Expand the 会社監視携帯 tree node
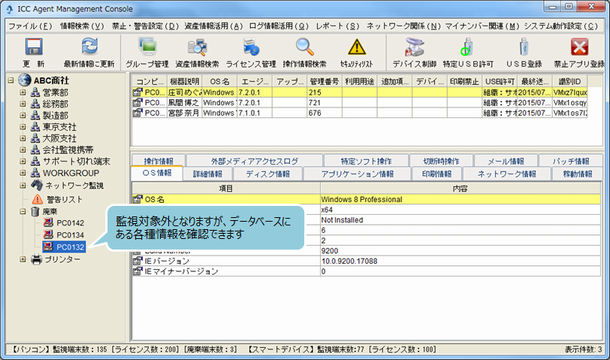The width and height of the screenshot is (610, 360). coord(23,150)
